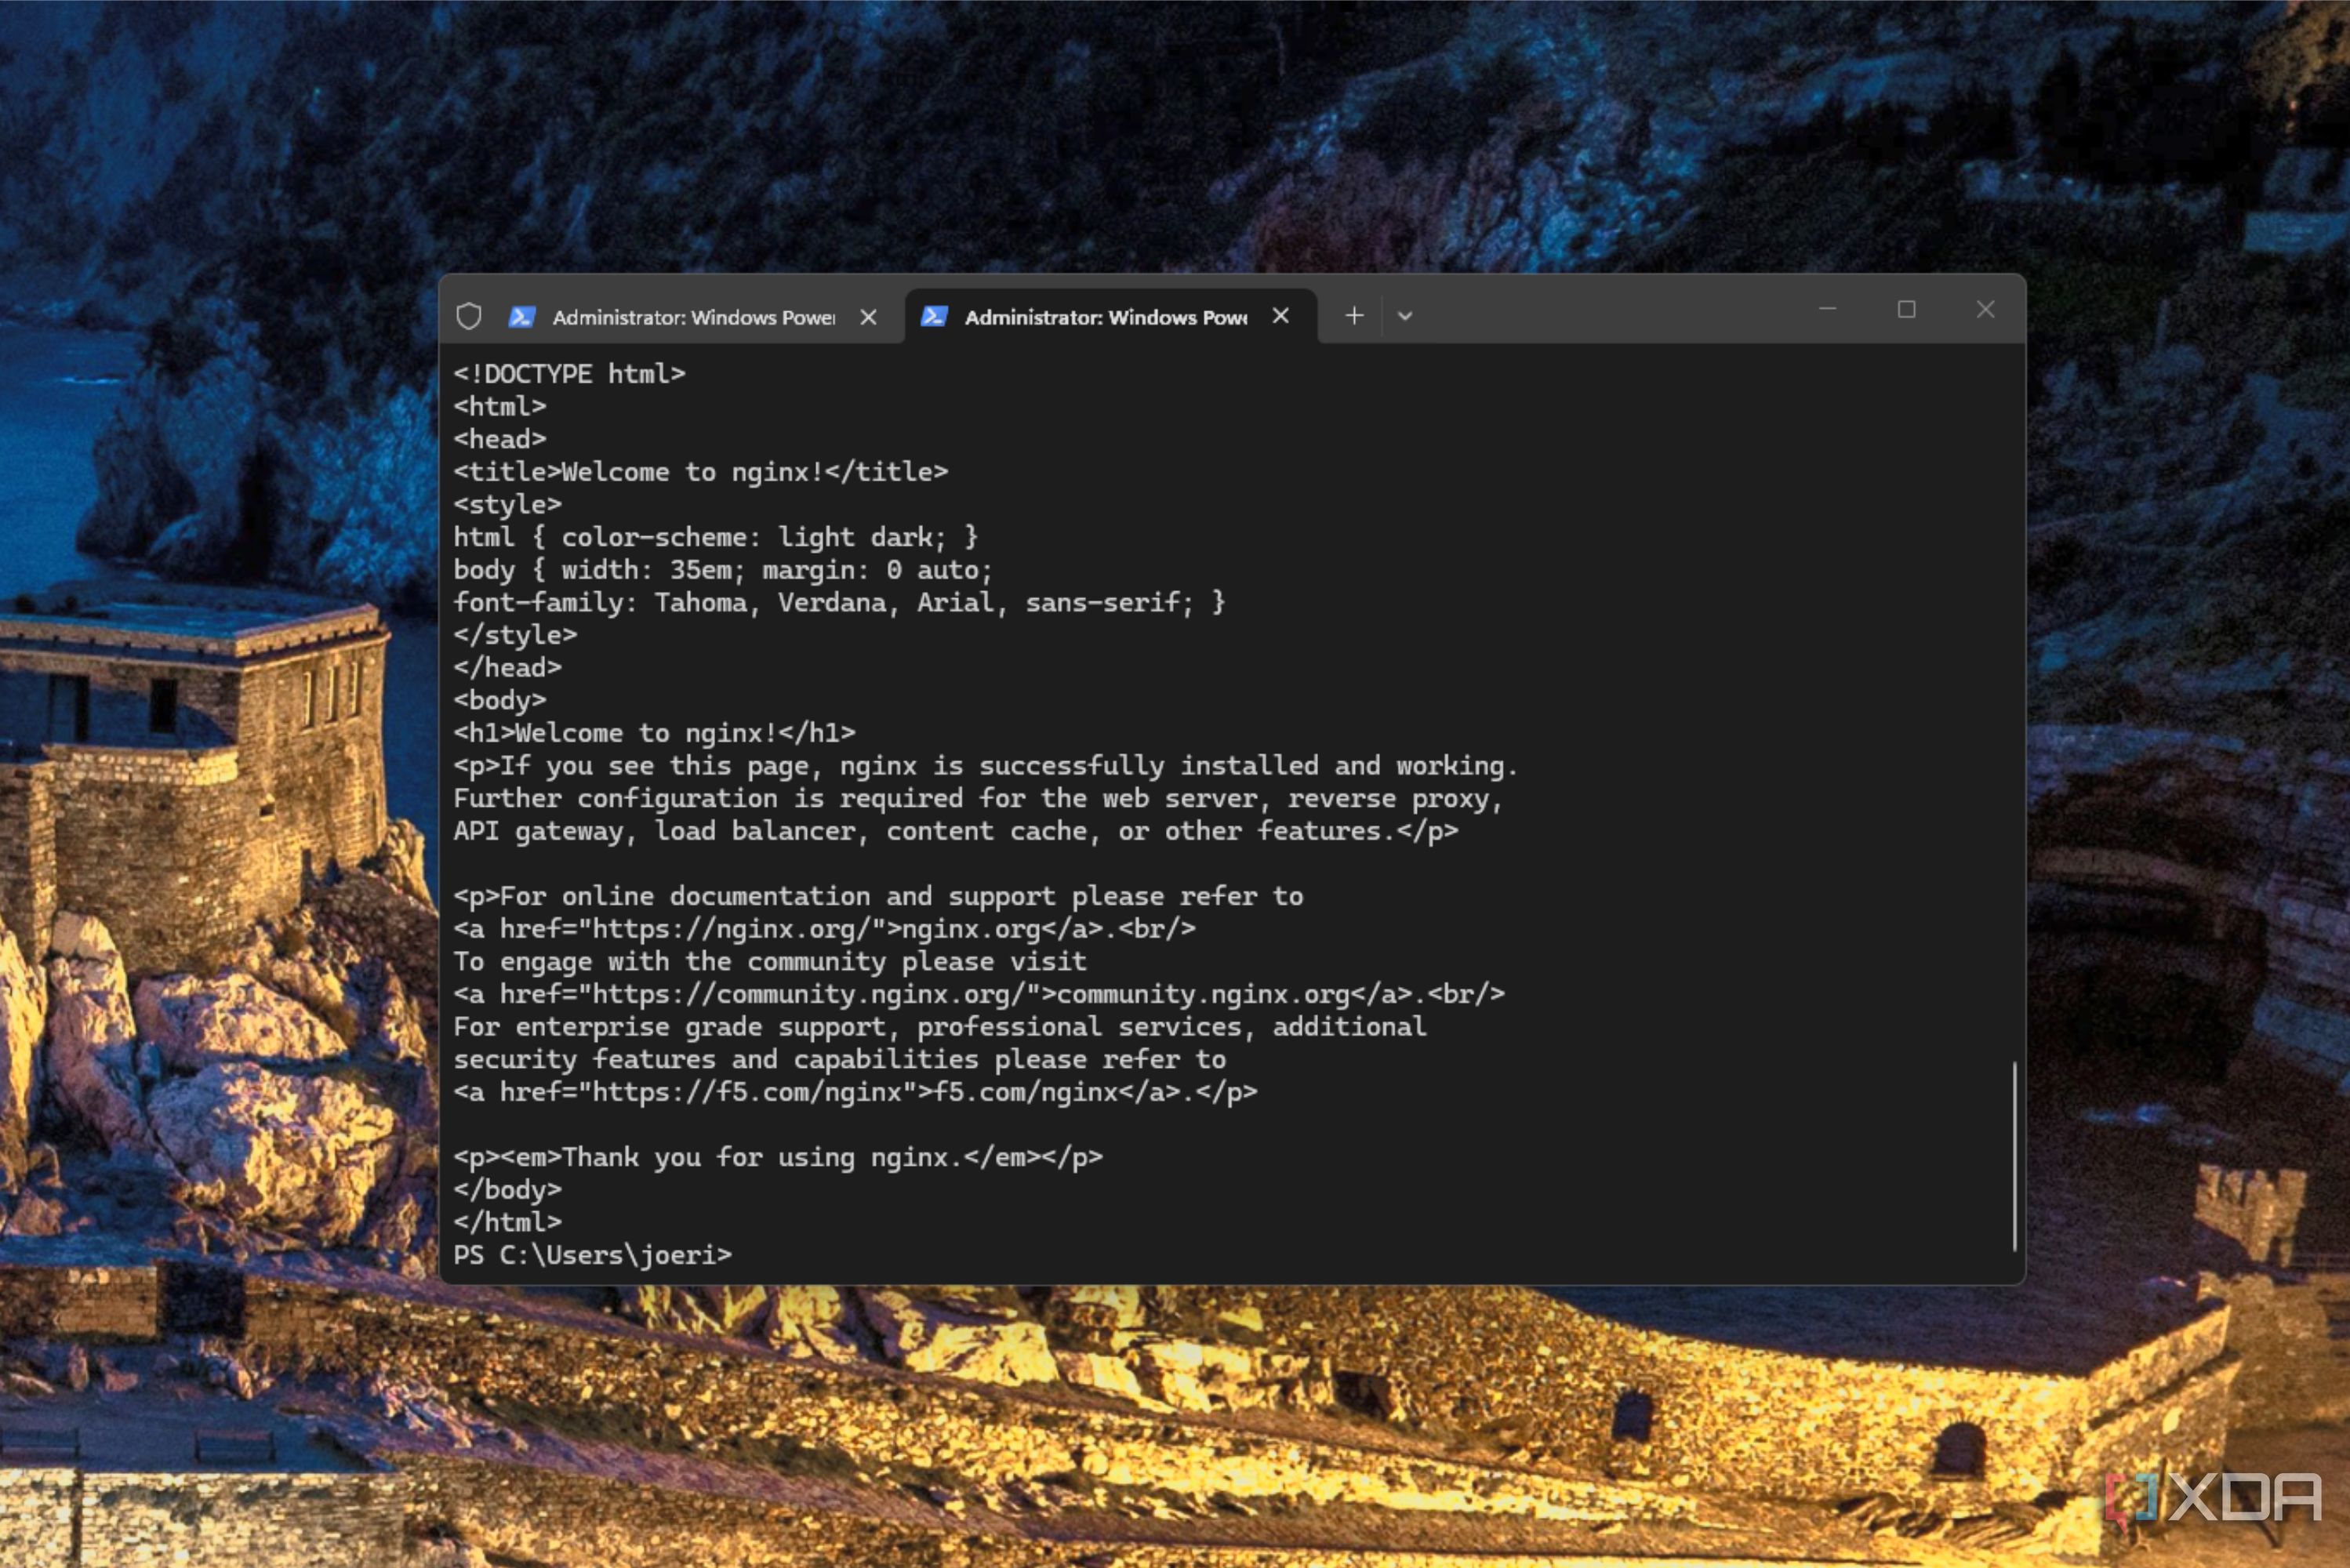The width and height of the screenshot is (2350, 1568).
Task: Click 'Thank you for using nginx.' line
Action: (777, 1158)
